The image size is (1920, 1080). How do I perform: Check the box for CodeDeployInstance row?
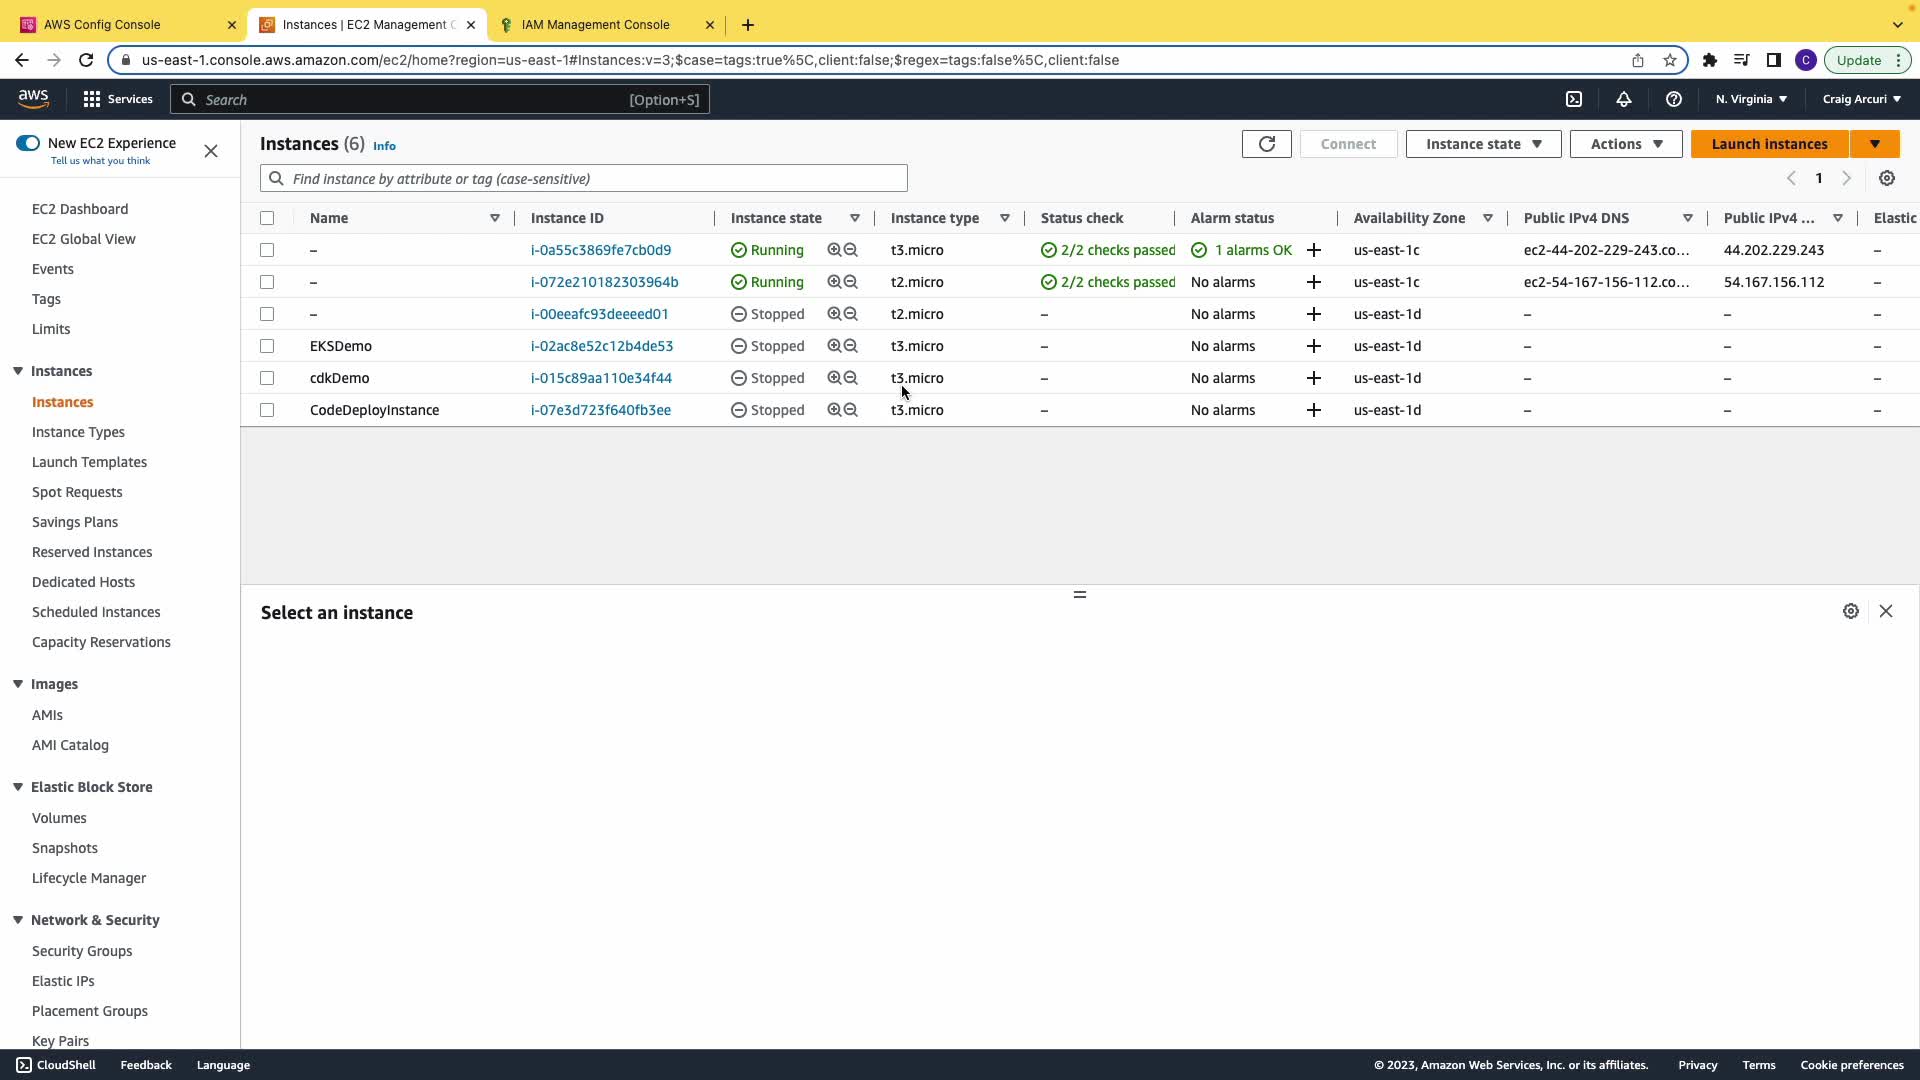pos(267,410)
